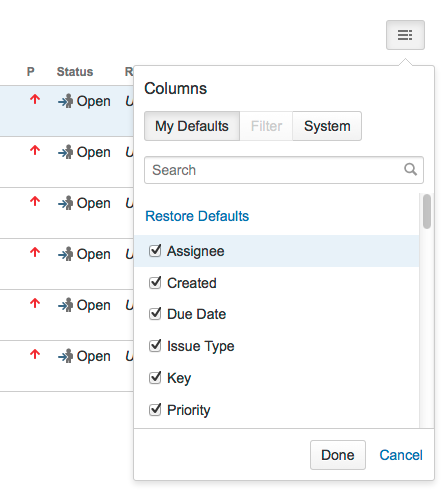Click the search magnifier icon
This screenshot has height=497, width=442.
pos(410,169)
